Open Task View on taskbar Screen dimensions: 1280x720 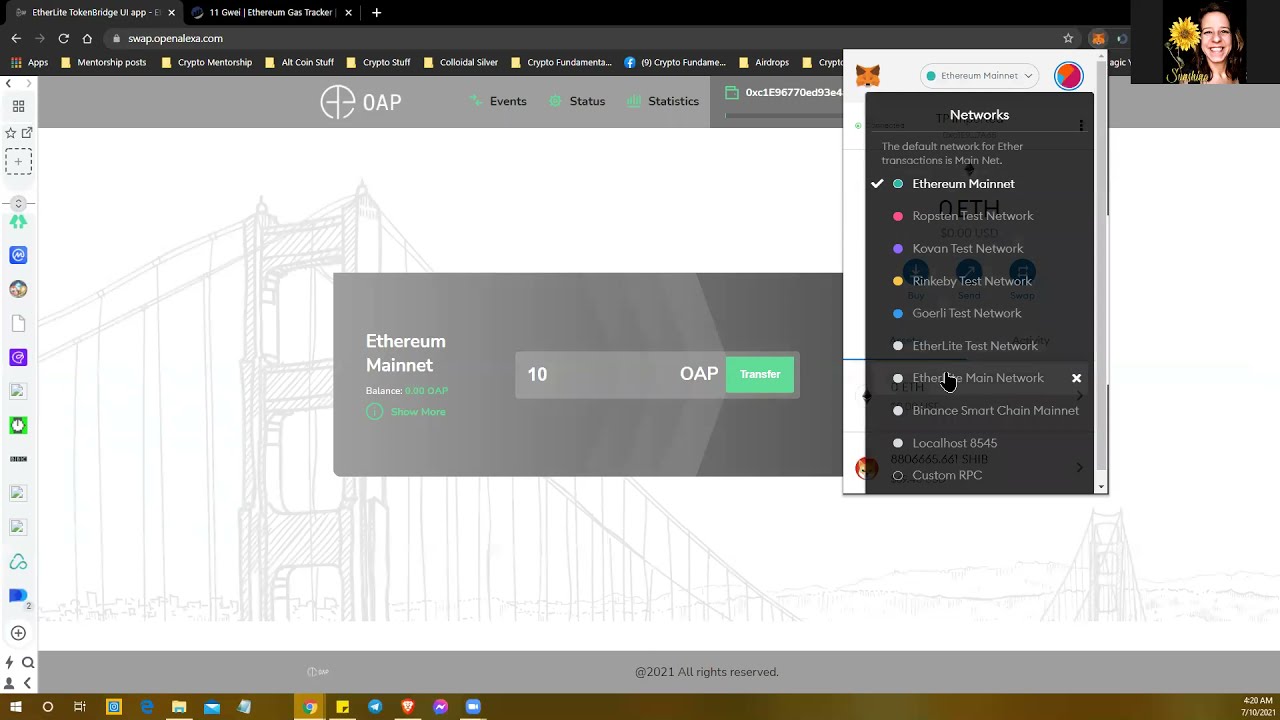(x=80, y=707)
